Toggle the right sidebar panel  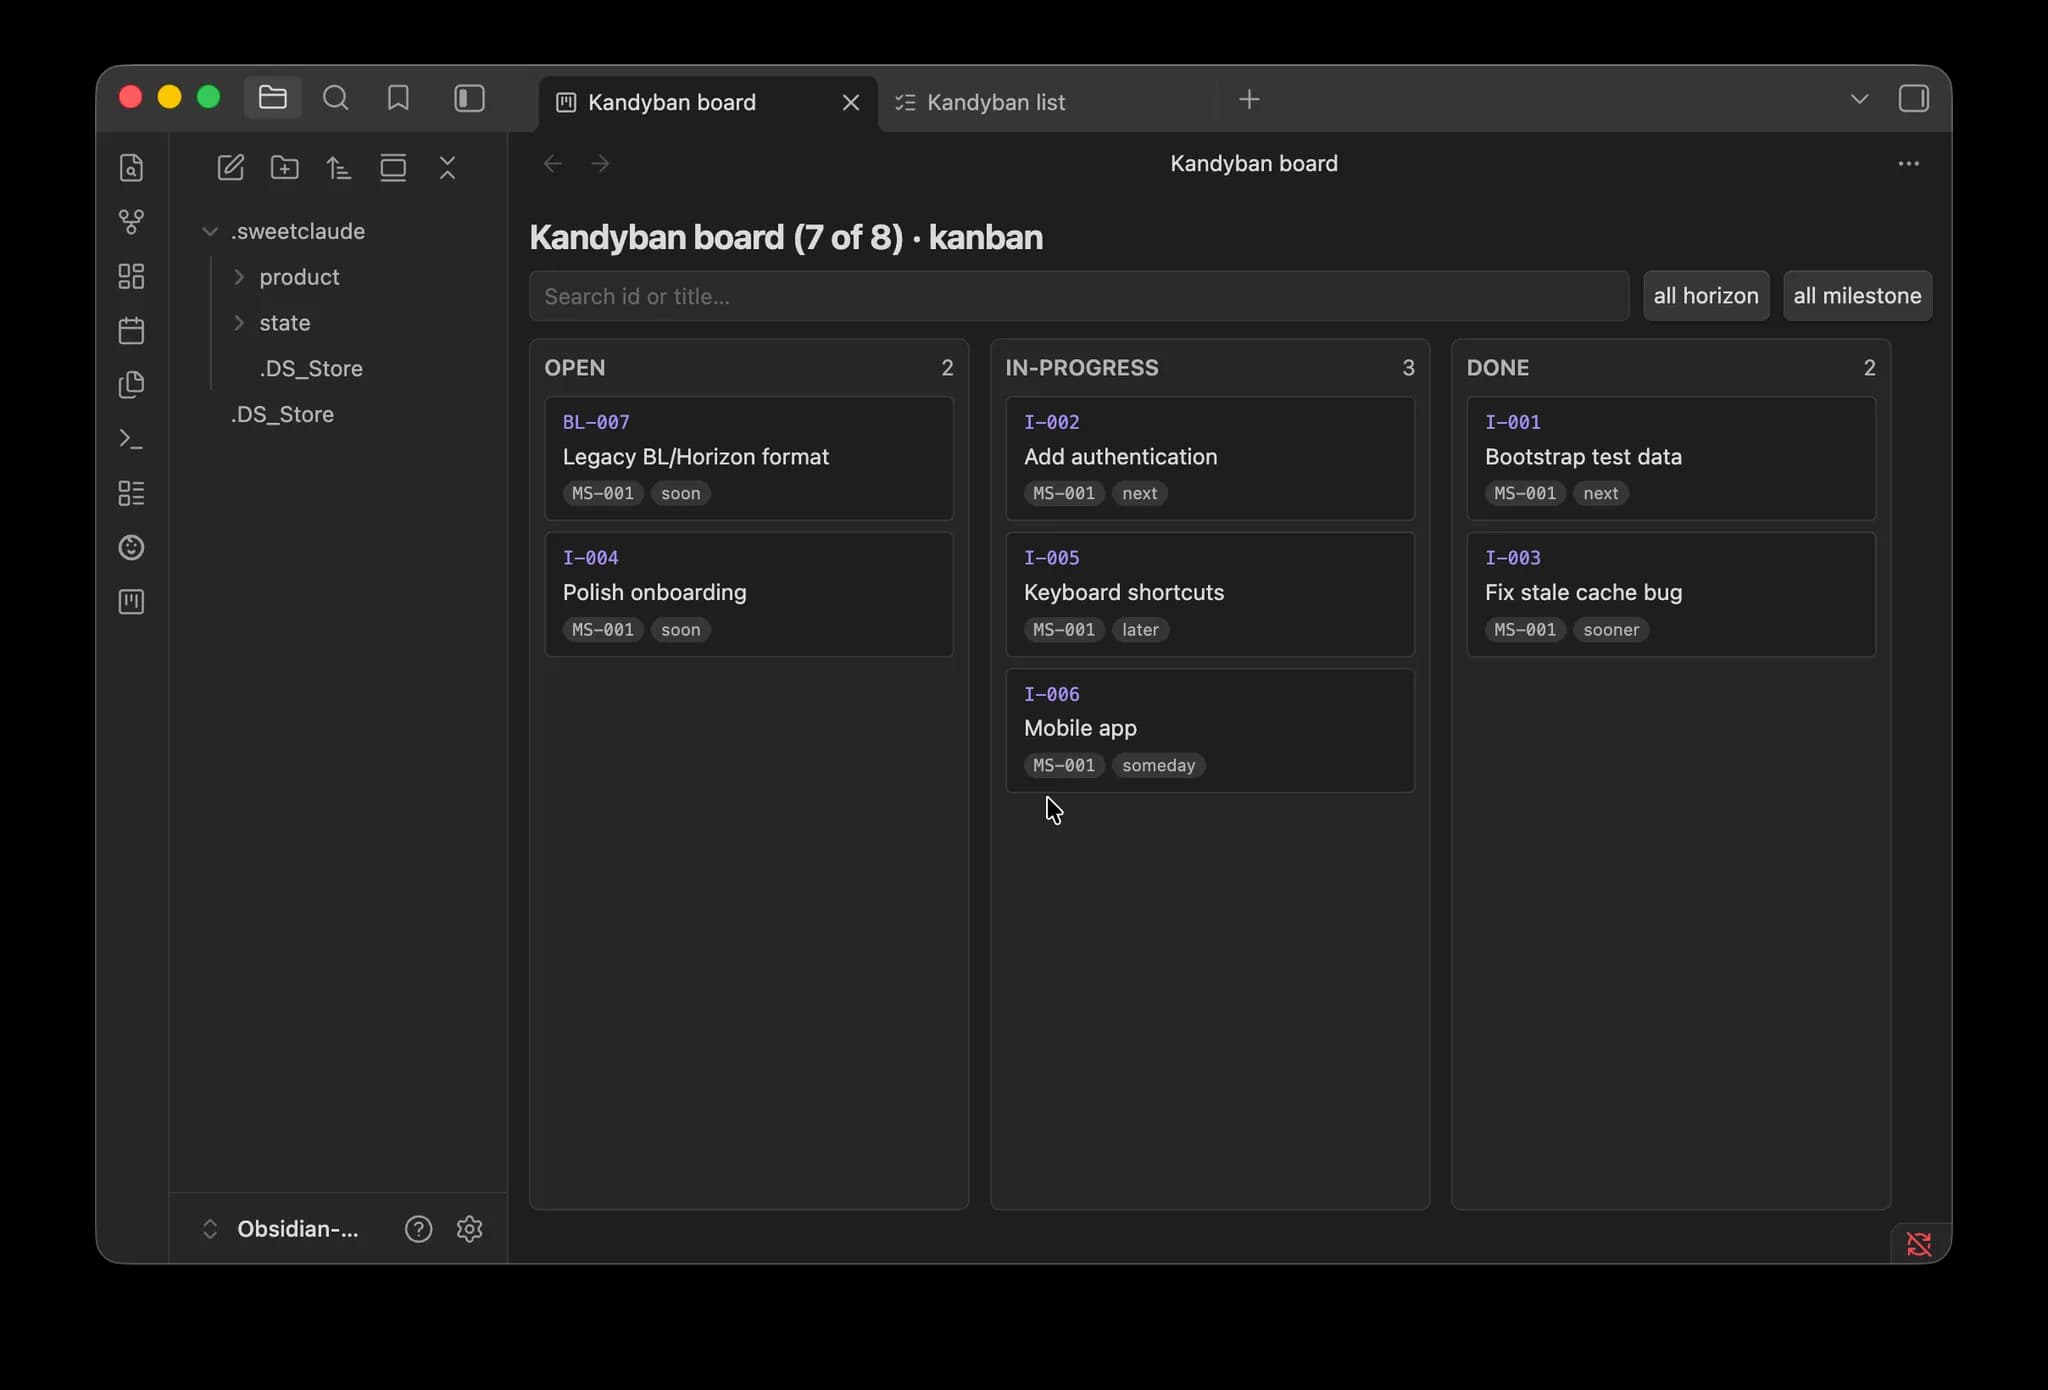pyautogui.click(x=1913, y=99)
